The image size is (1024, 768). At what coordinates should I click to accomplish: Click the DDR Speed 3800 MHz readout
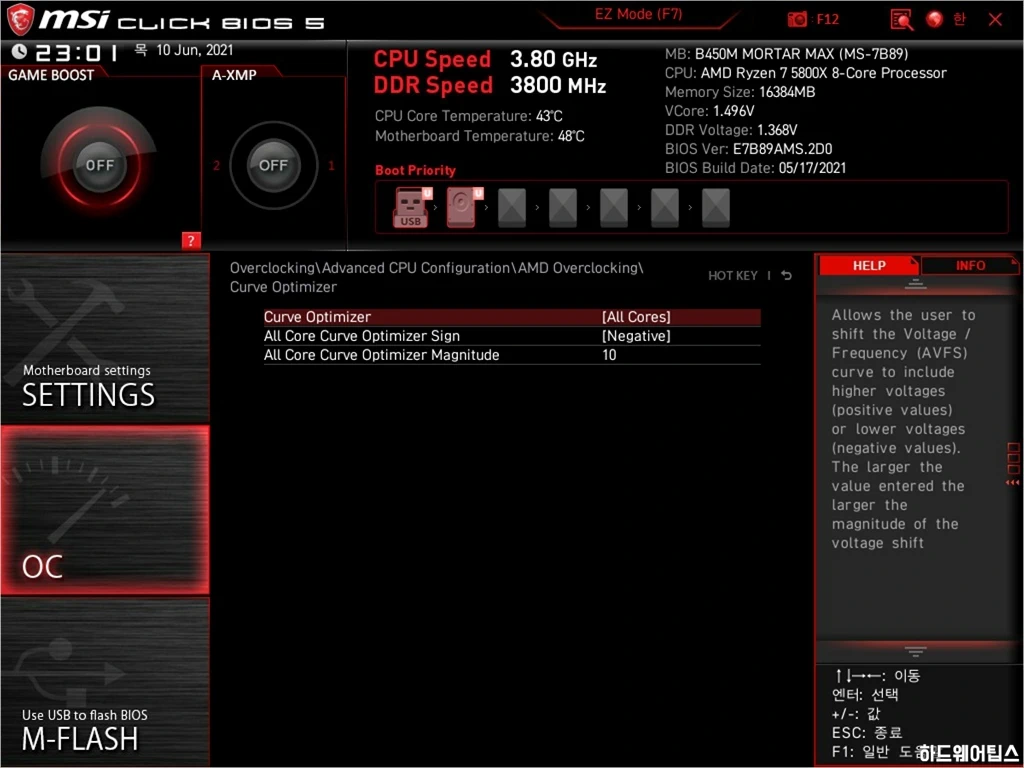490,86
